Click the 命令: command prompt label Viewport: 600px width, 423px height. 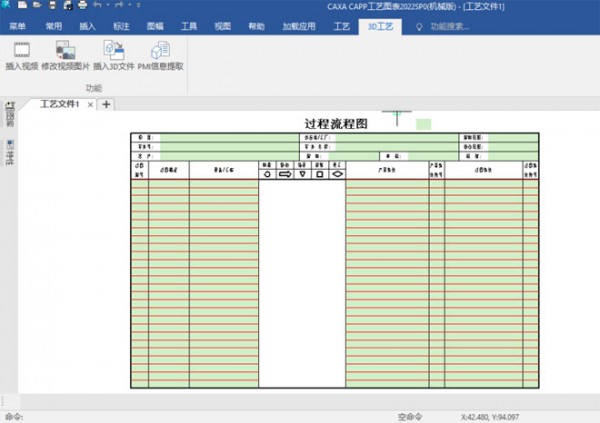tap(14, 417)
